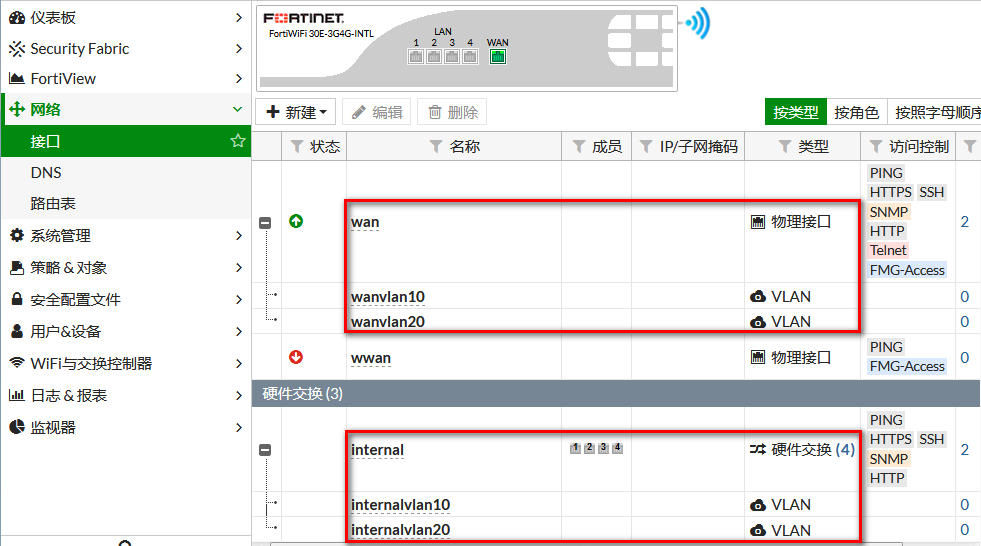Switch to 按类型 grouping

point(795,112)
